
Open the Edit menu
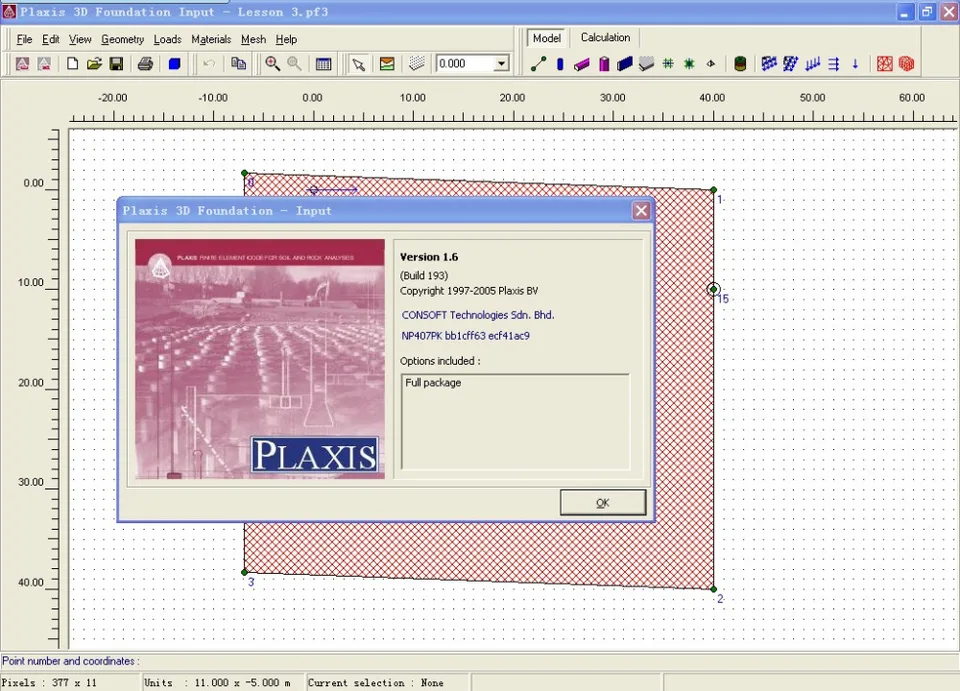pos(50,39)
